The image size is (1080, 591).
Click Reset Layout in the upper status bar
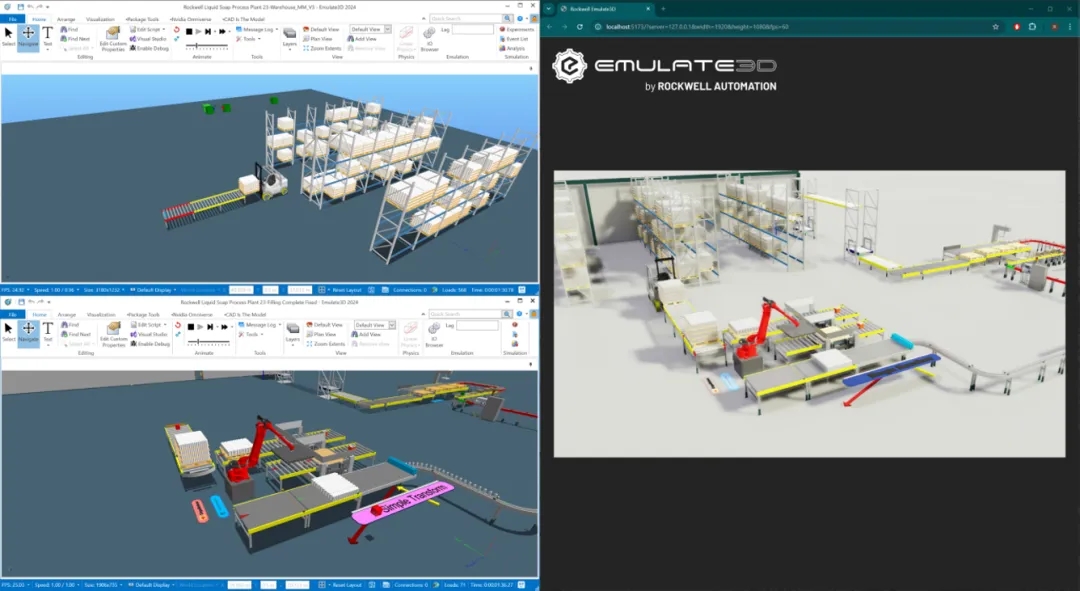[343, 290]
